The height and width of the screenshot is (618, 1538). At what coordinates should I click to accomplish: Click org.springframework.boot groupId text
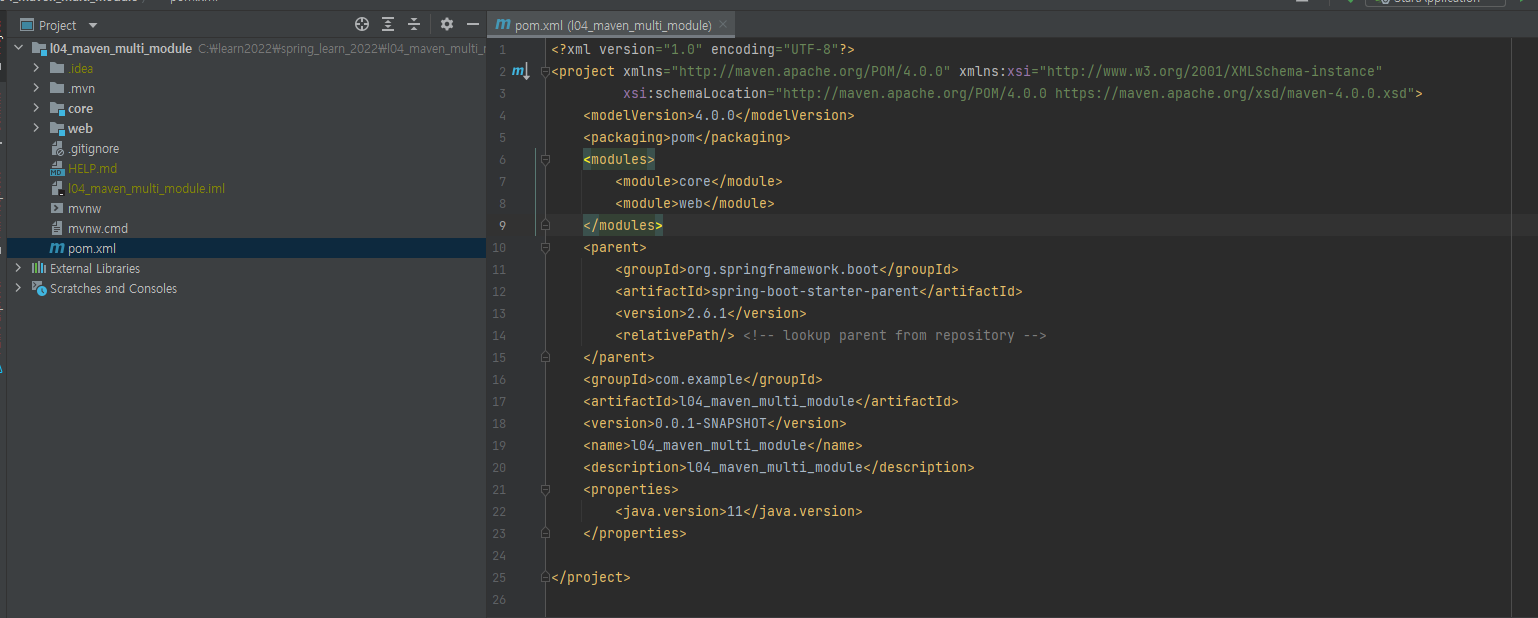pos(783,269)
